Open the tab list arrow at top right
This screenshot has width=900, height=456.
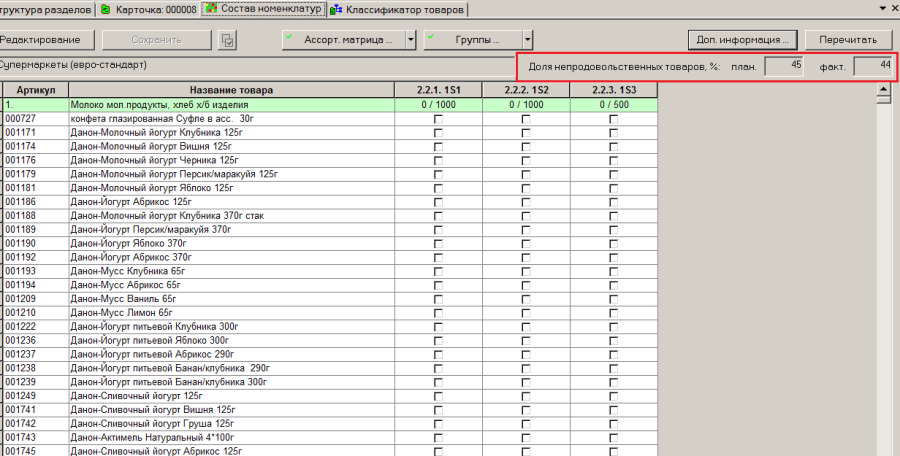click(x=882, y=8)
